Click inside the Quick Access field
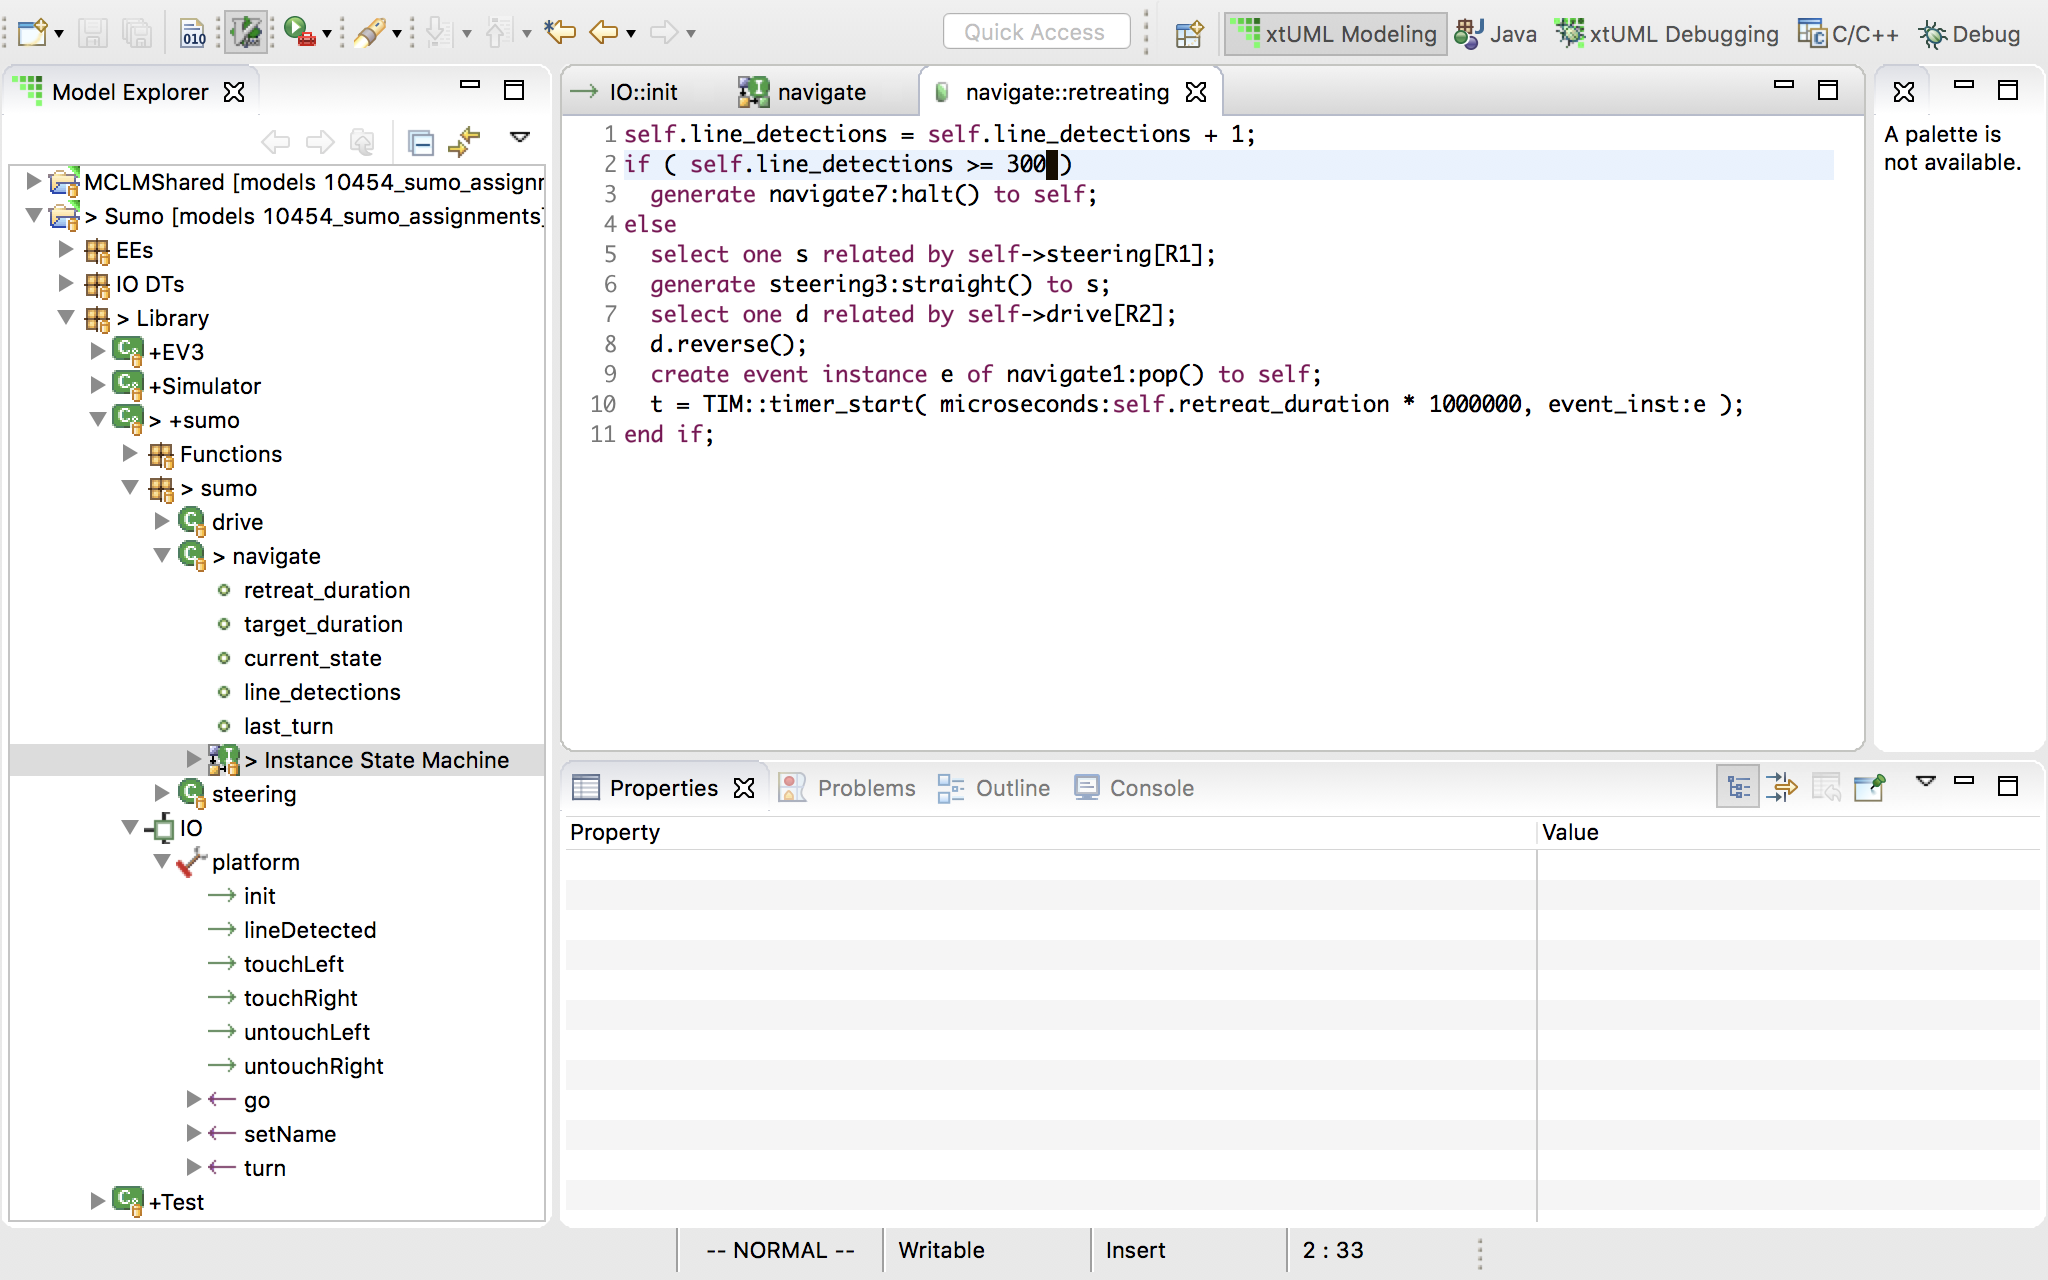Screen dimensions: 2048x1280 tap(1036, 32)
